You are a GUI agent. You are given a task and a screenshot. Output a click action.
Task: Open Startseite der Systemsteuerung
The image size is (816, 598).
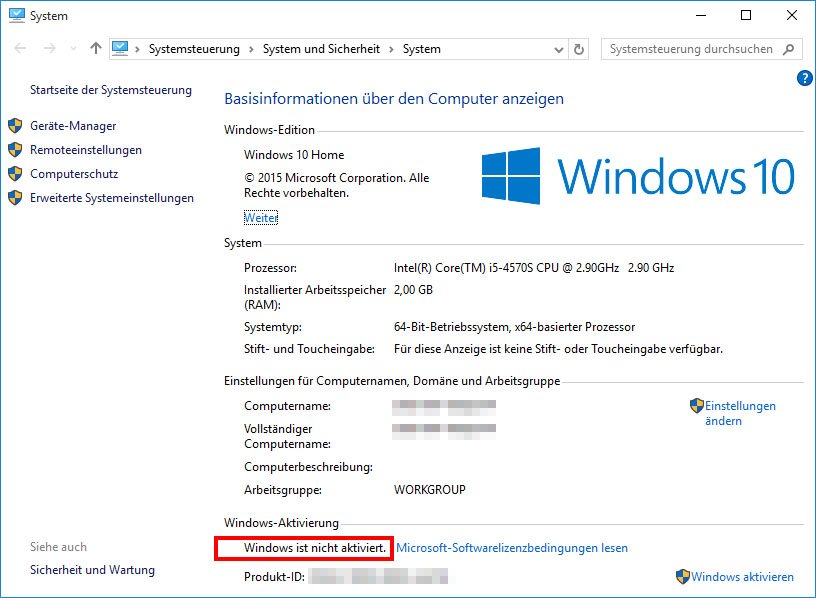tap(111, 90)
